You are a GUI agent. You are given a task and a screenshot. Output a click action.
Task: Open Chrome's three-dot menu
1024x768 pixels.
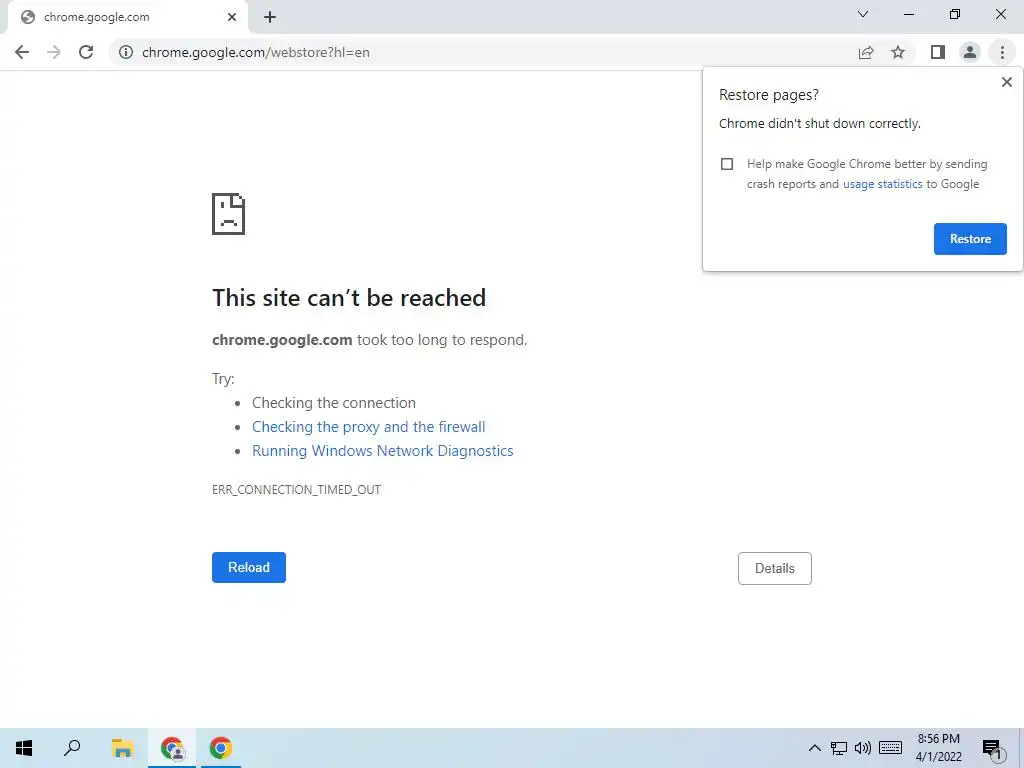[1002, 52]
